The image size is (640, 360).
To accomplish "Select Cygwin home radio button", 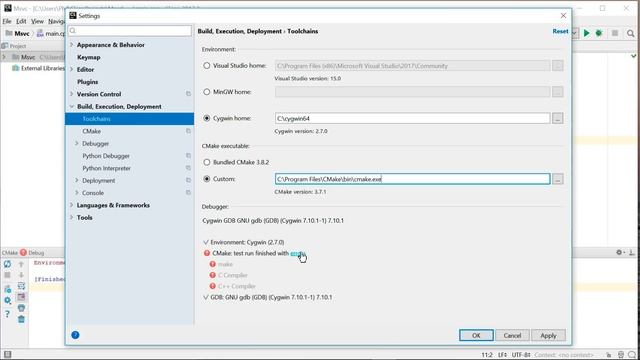I will point(207,118).
